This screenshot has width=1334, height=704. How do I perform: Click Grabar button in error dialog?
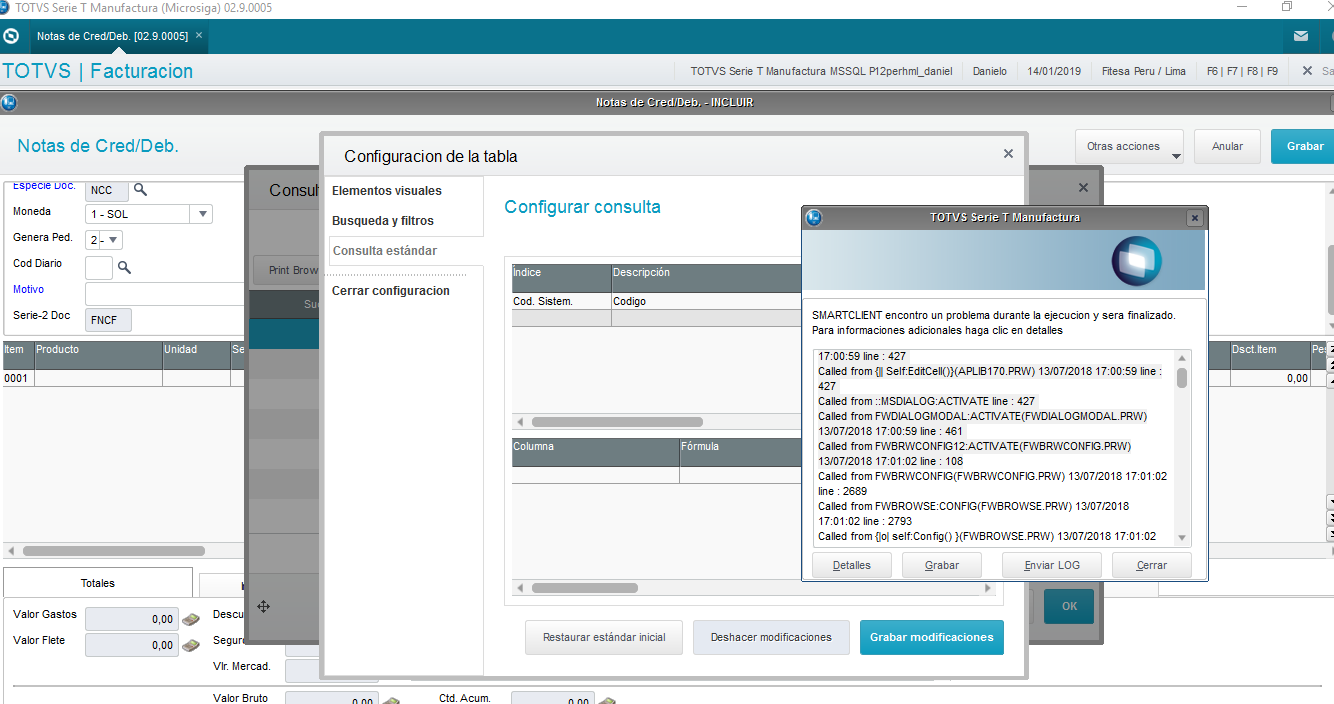pyautogui.click(x=942, y=565)
